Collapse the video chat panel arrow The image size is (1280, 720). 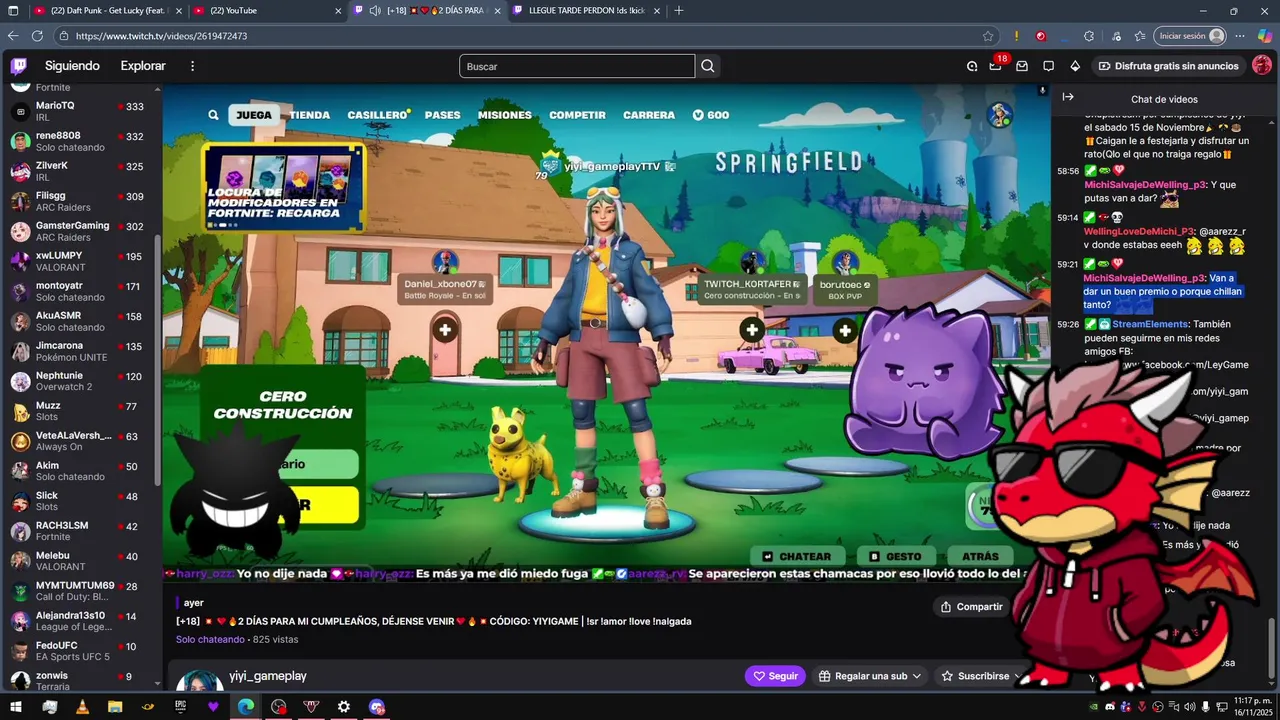click(1068, 97)
